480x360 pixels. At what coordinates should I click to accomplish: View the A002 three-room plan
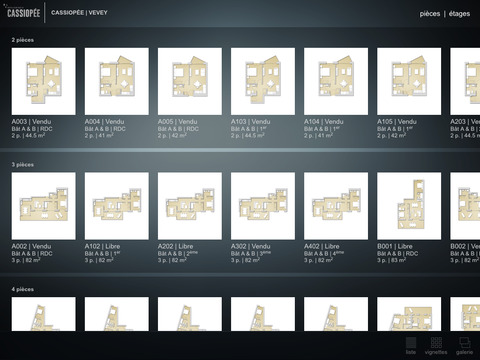[x=44, y=206]
